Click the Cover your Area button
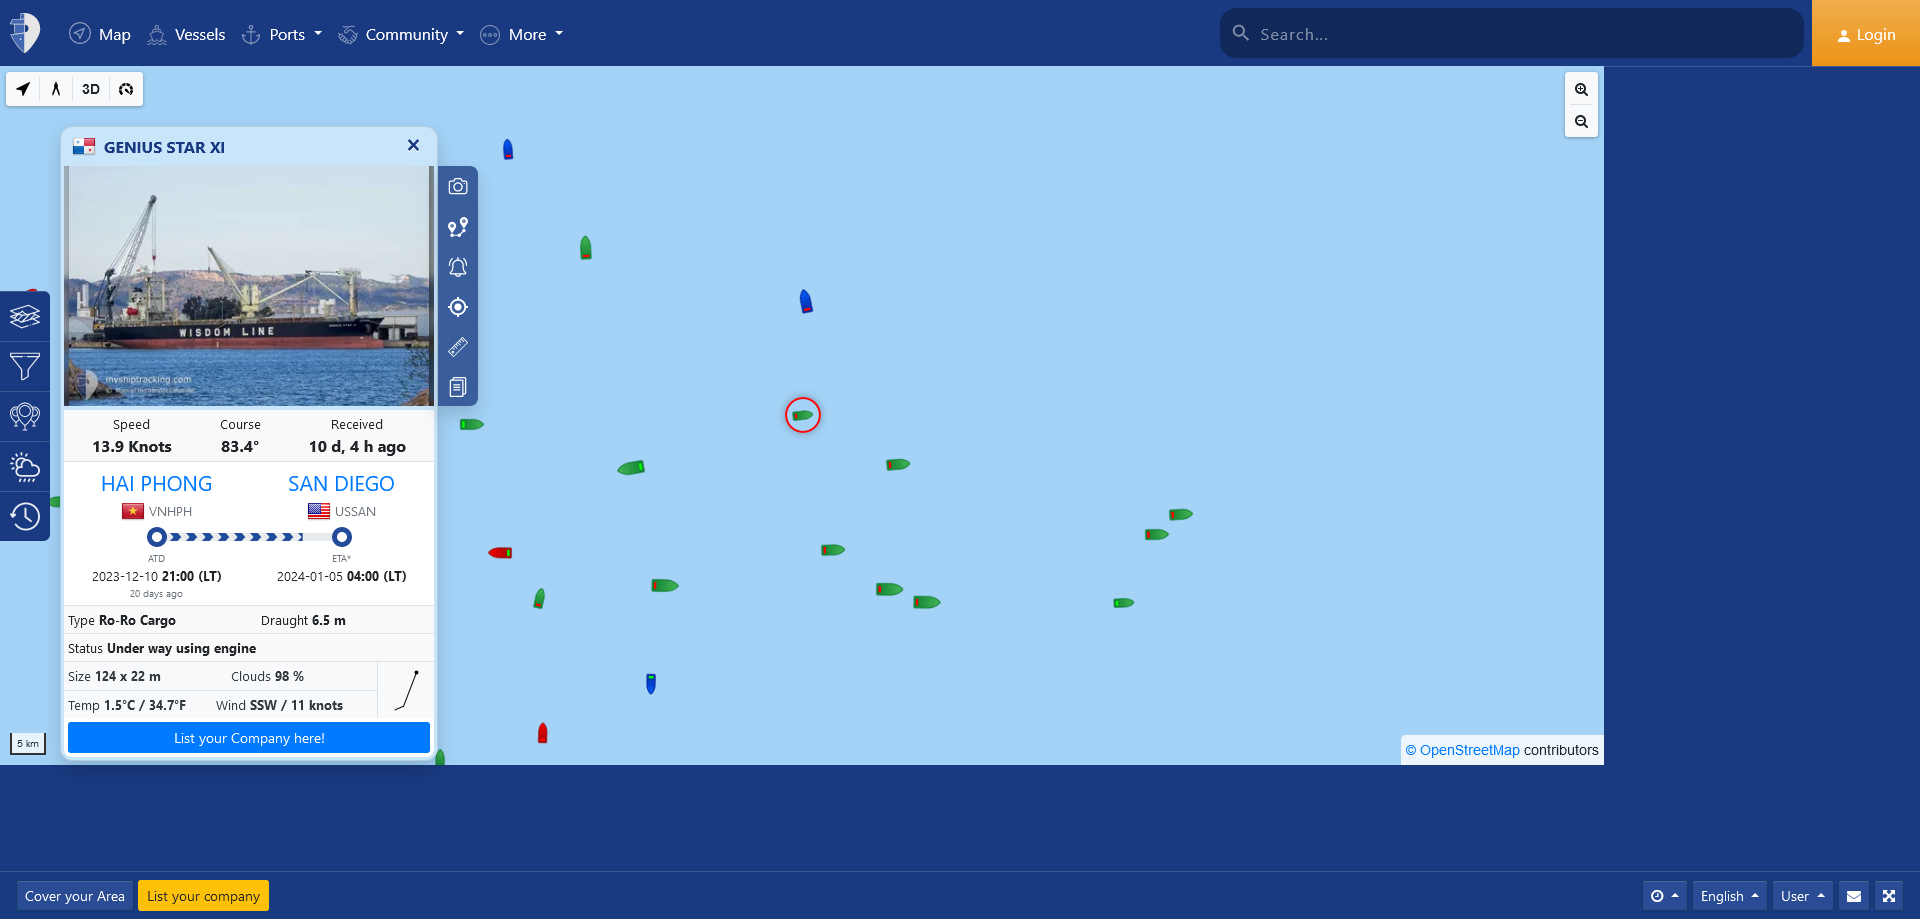The width and height of the screenshot is (1920, 919). tap(75, 896)
